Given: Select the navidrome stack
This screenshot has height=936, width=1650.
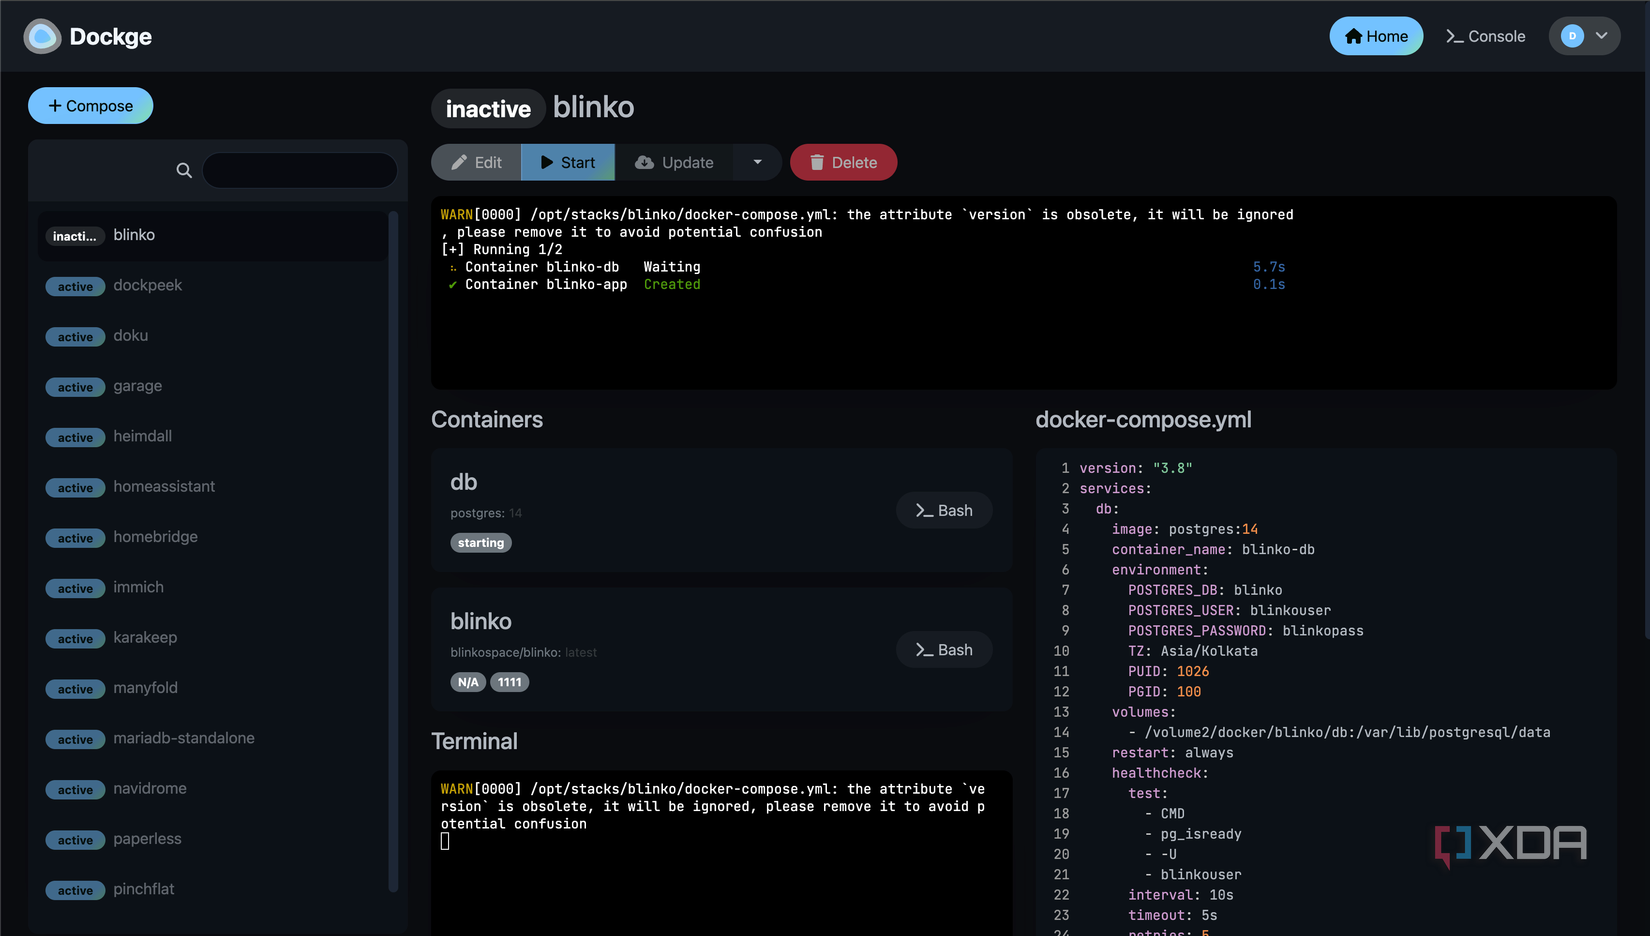Looking at the screenshot, I should tap(213, 789).
